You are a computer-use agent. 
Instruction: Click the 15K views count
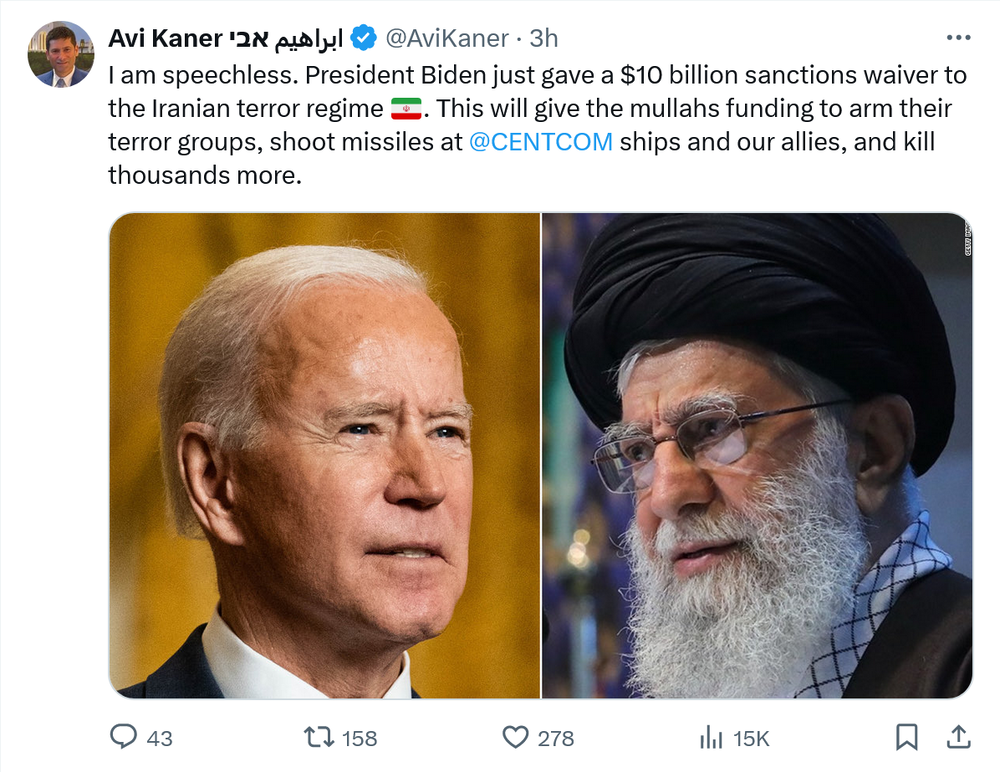coord(751,739)
